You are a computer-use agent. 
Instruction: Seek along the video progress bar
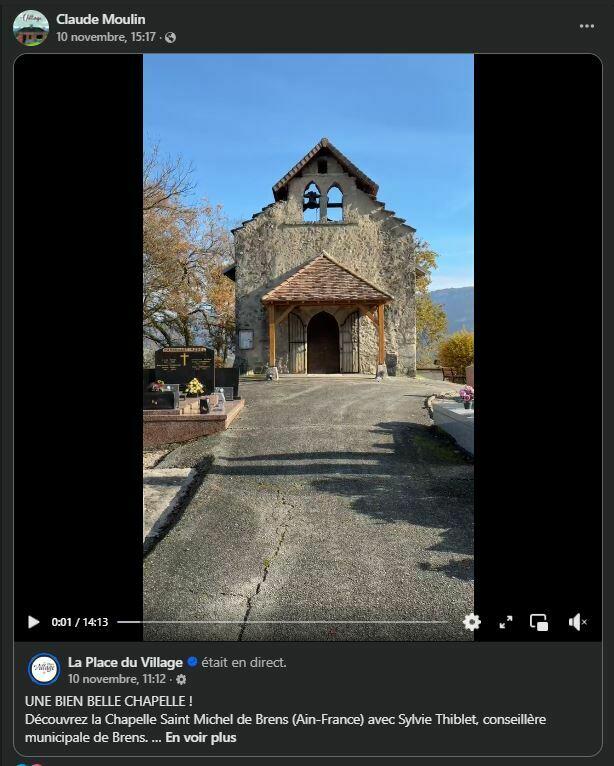283,622
